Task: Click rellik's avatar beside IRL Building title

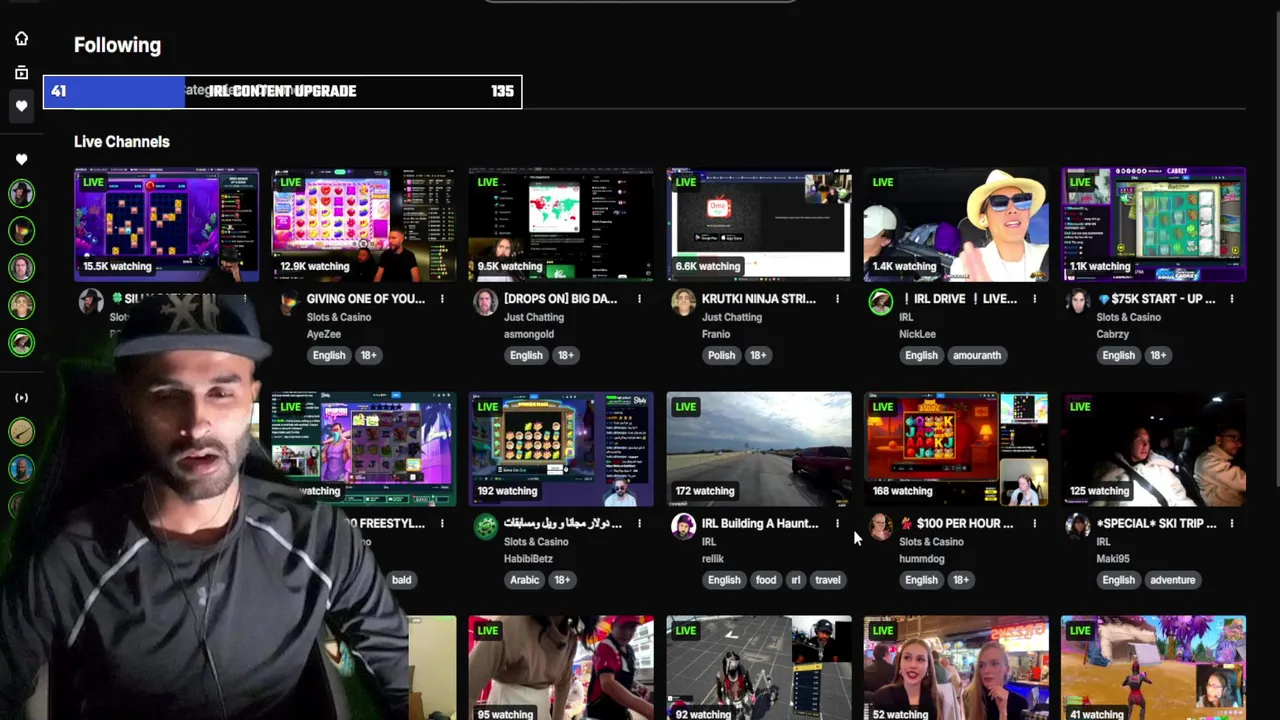Action: (683, 526)
